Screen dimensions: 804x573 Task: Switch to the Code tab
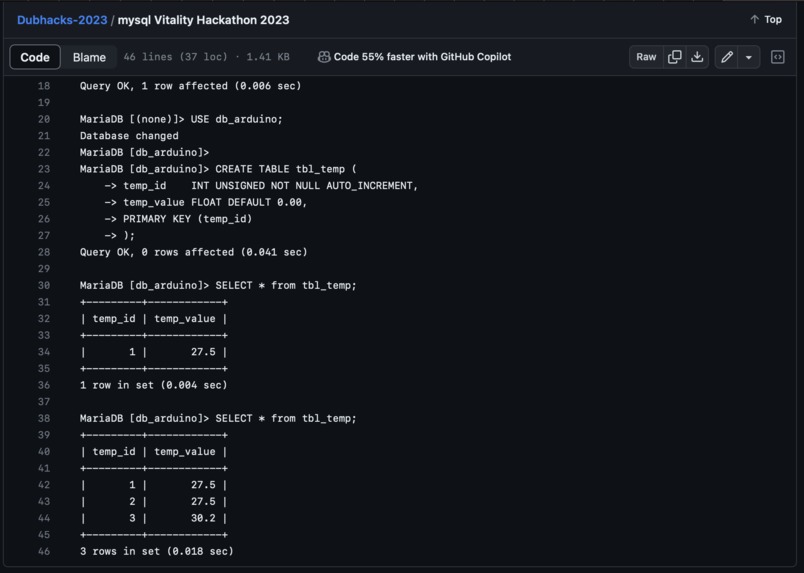coord(35,57)
